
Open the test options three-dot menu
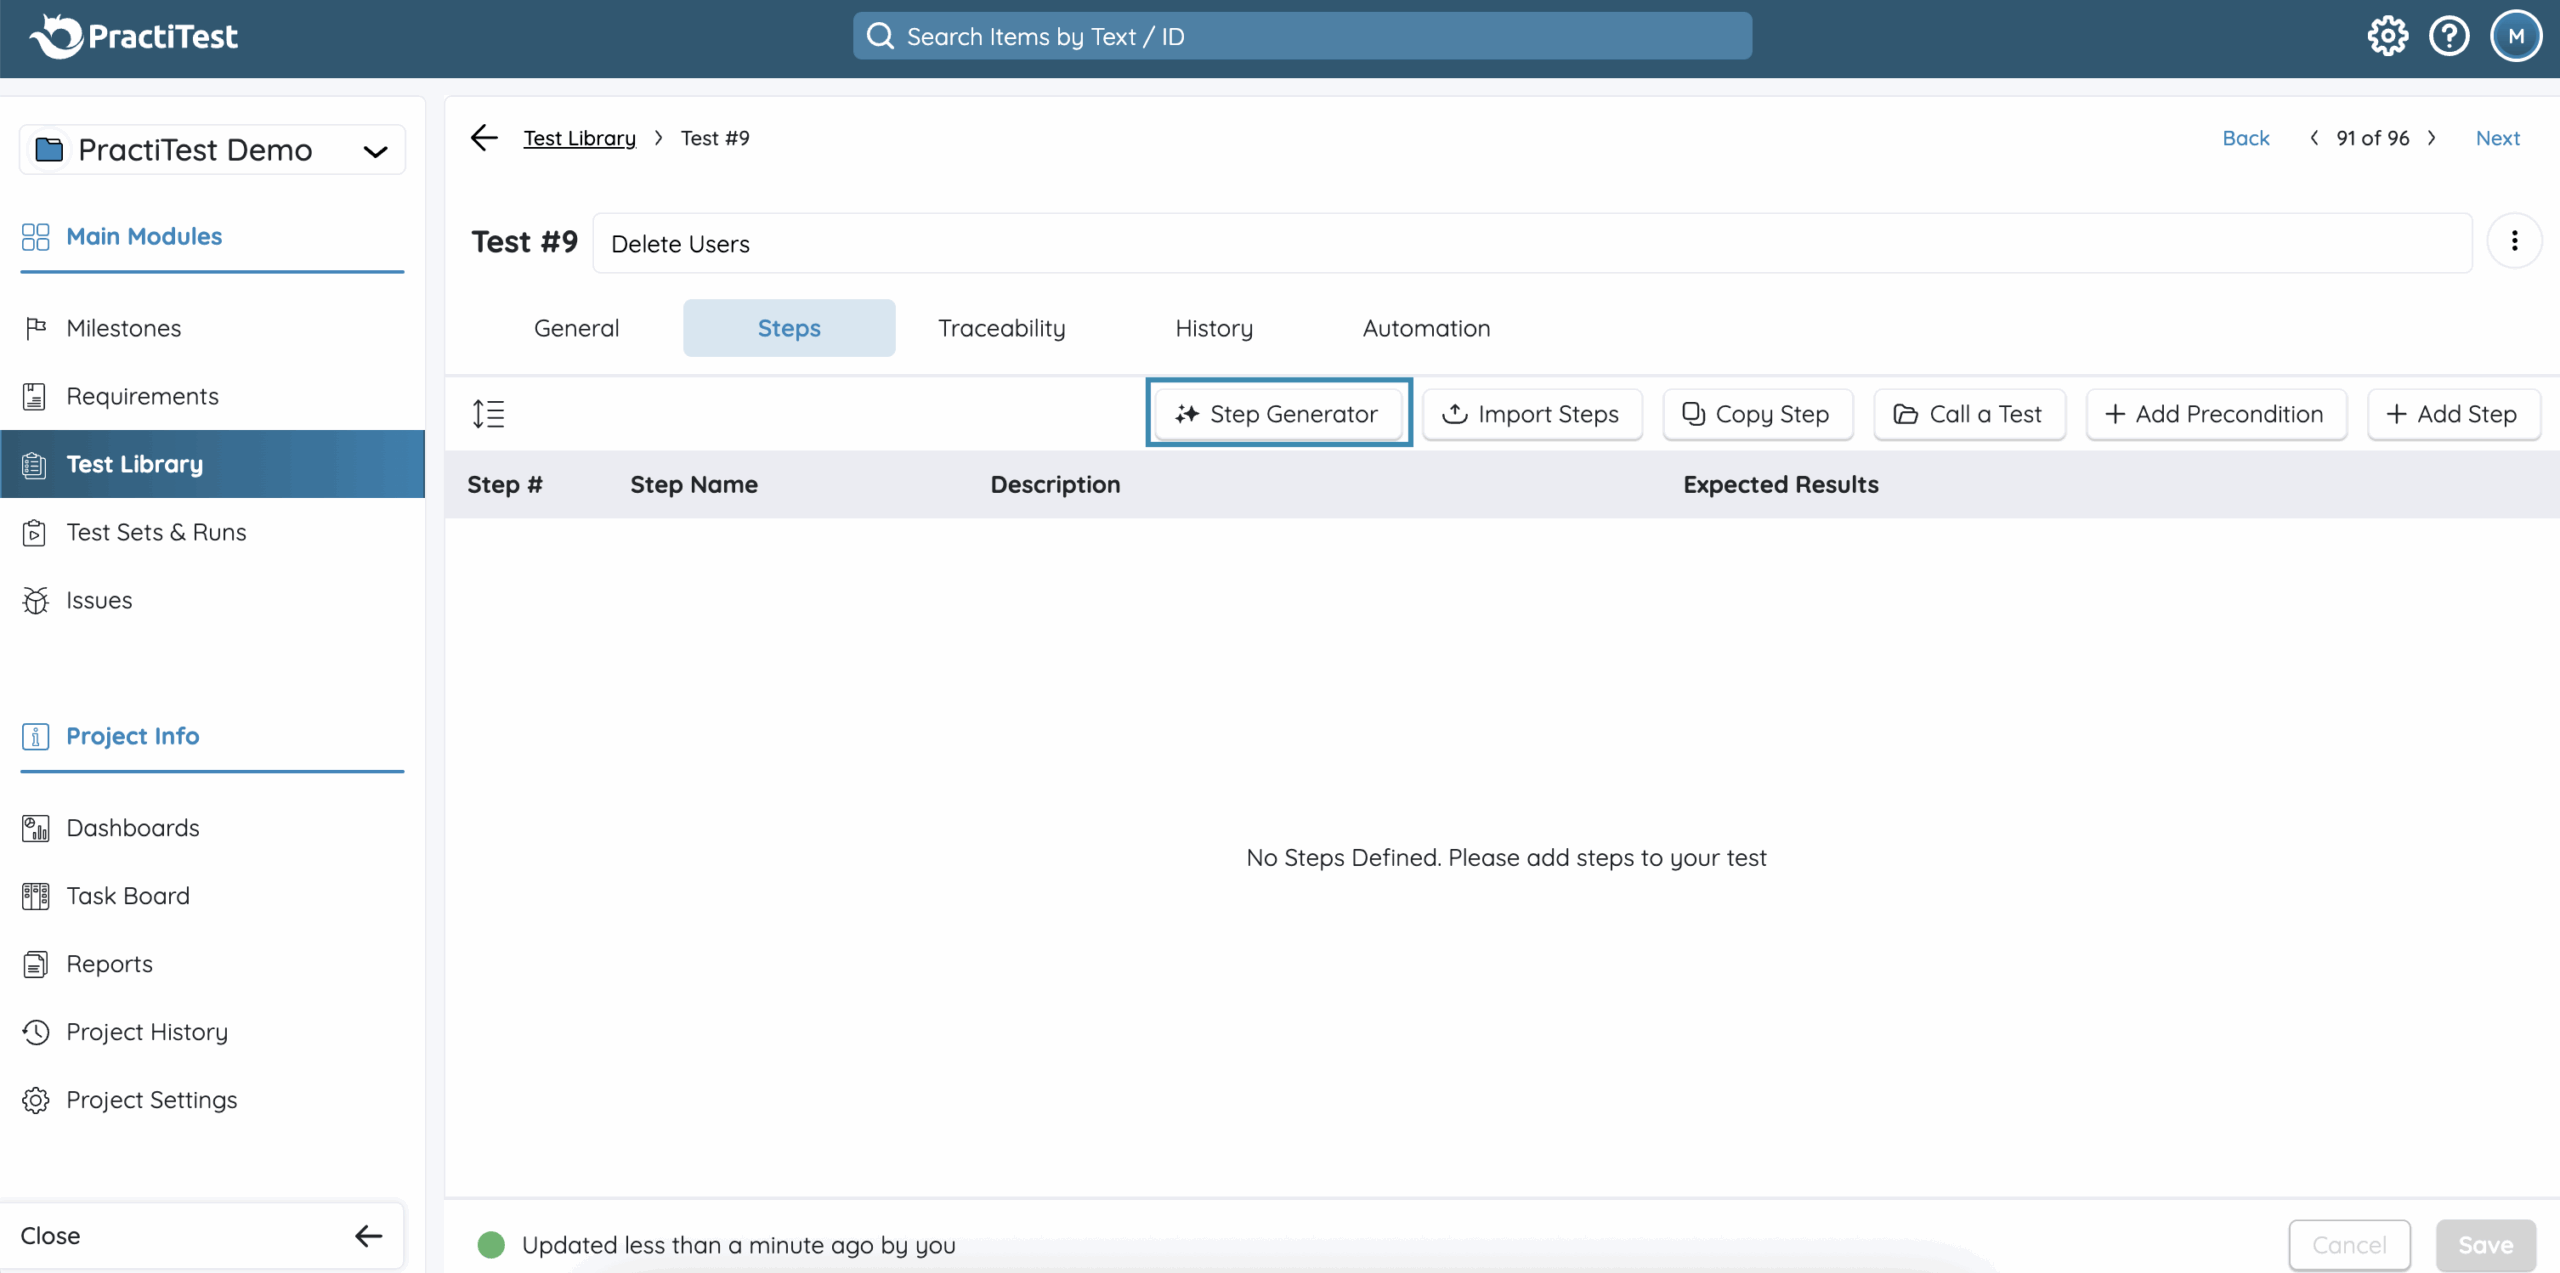click(2516, 241)
